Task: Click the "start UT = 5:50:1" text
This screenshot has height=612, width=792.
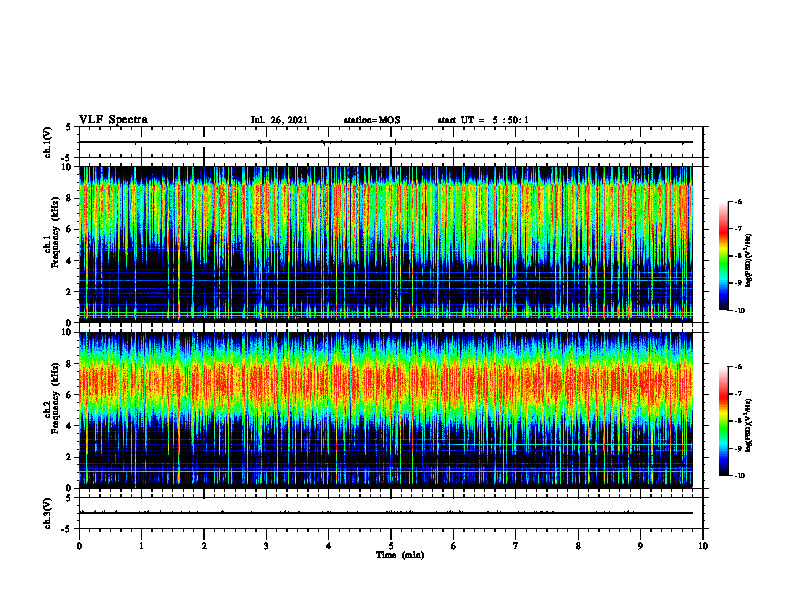Action: tap(483, 120)
